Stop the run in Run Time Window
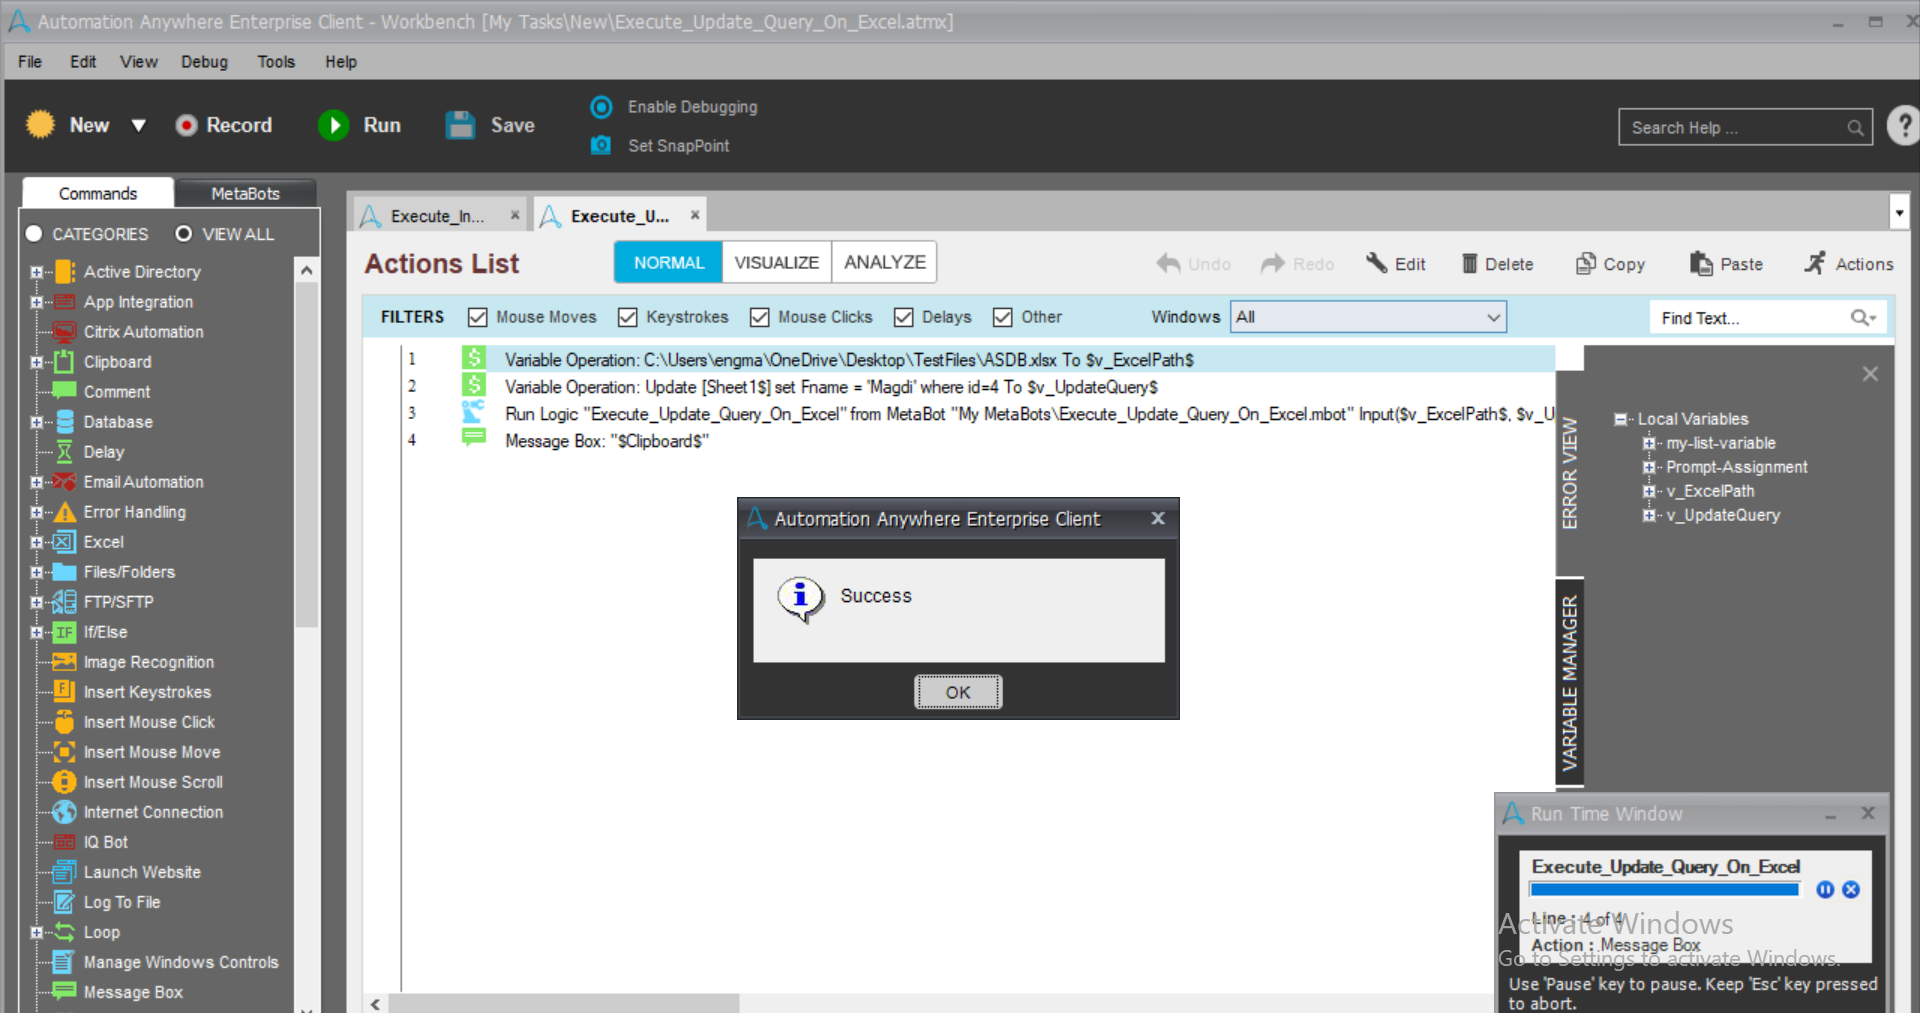 1851,890
